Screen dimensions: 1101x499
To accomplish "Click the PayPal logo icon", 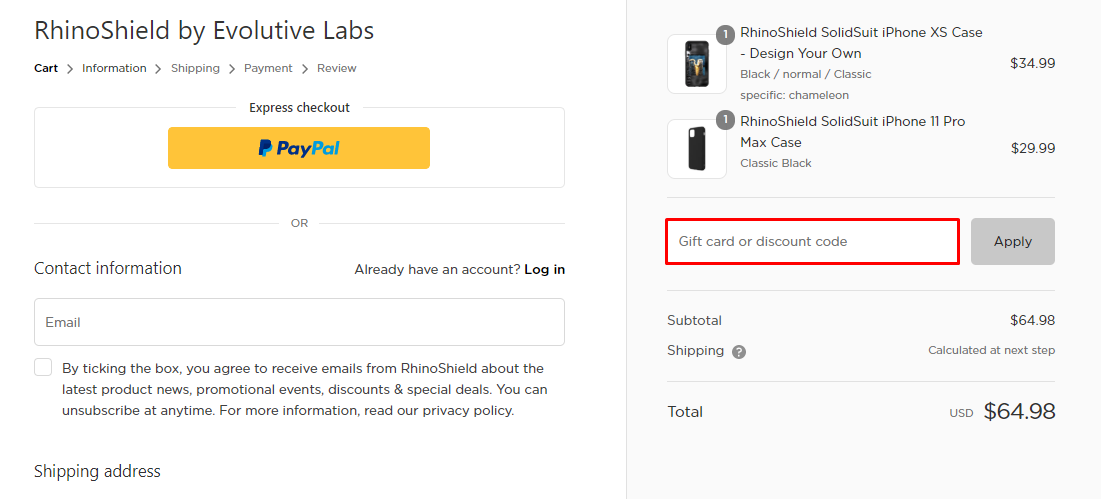I will pos(264,148).
